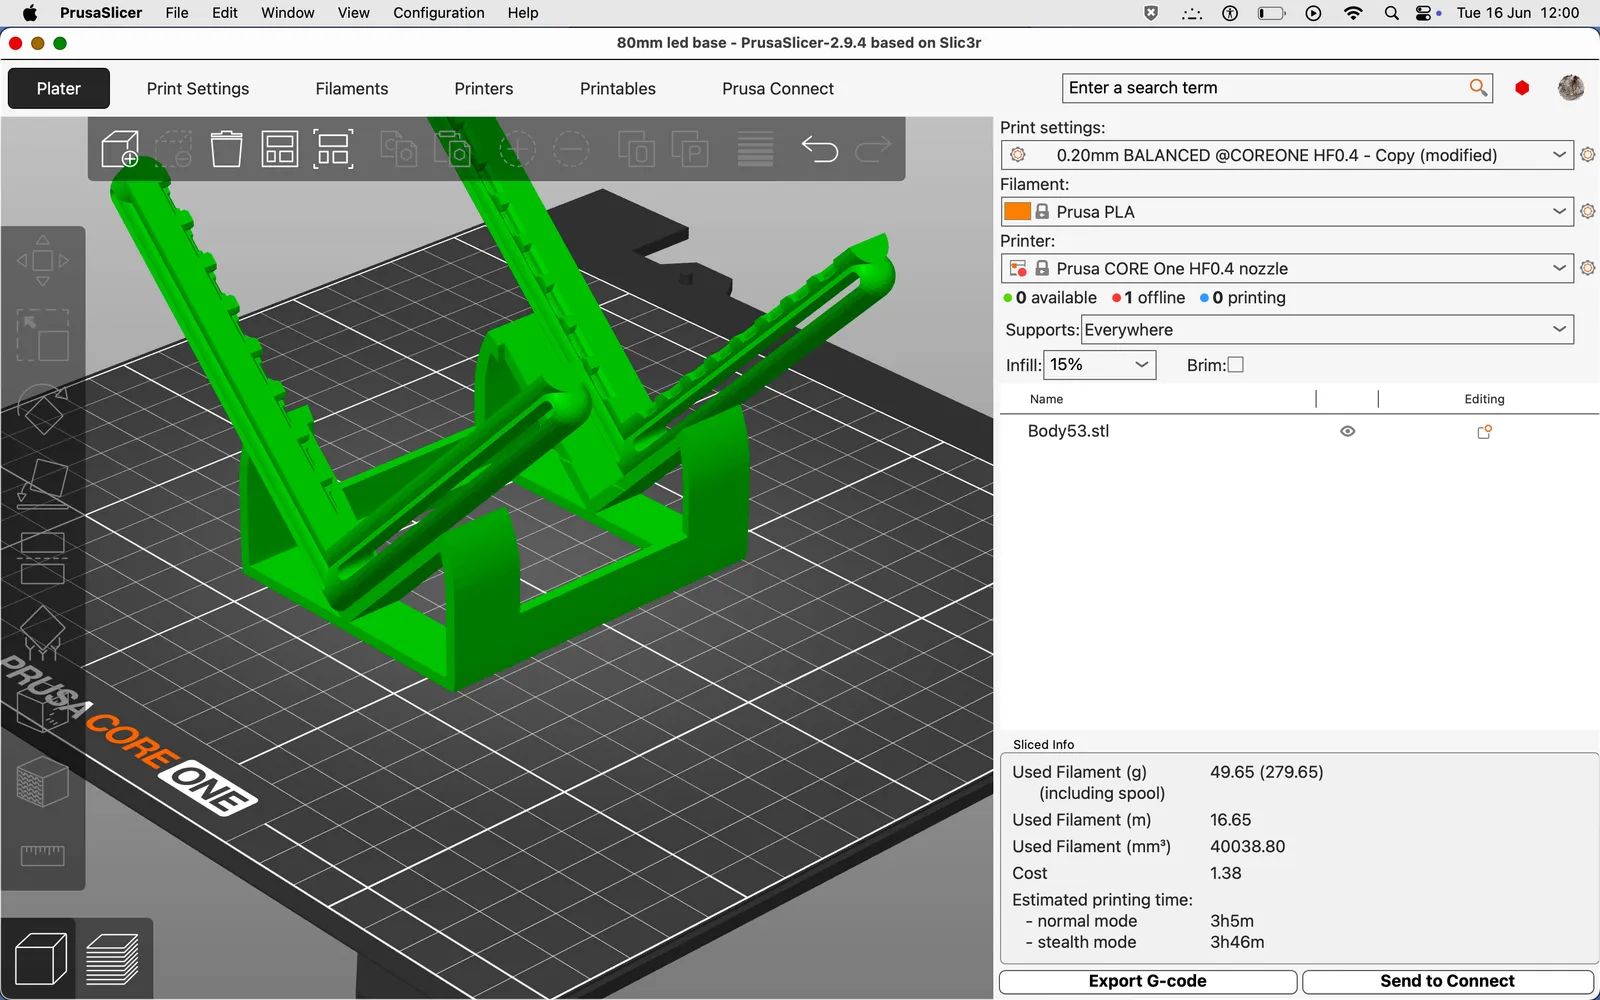
Task: Select the Paint-on supports tool
Action: pyautogui.click(x=43, y=632)
